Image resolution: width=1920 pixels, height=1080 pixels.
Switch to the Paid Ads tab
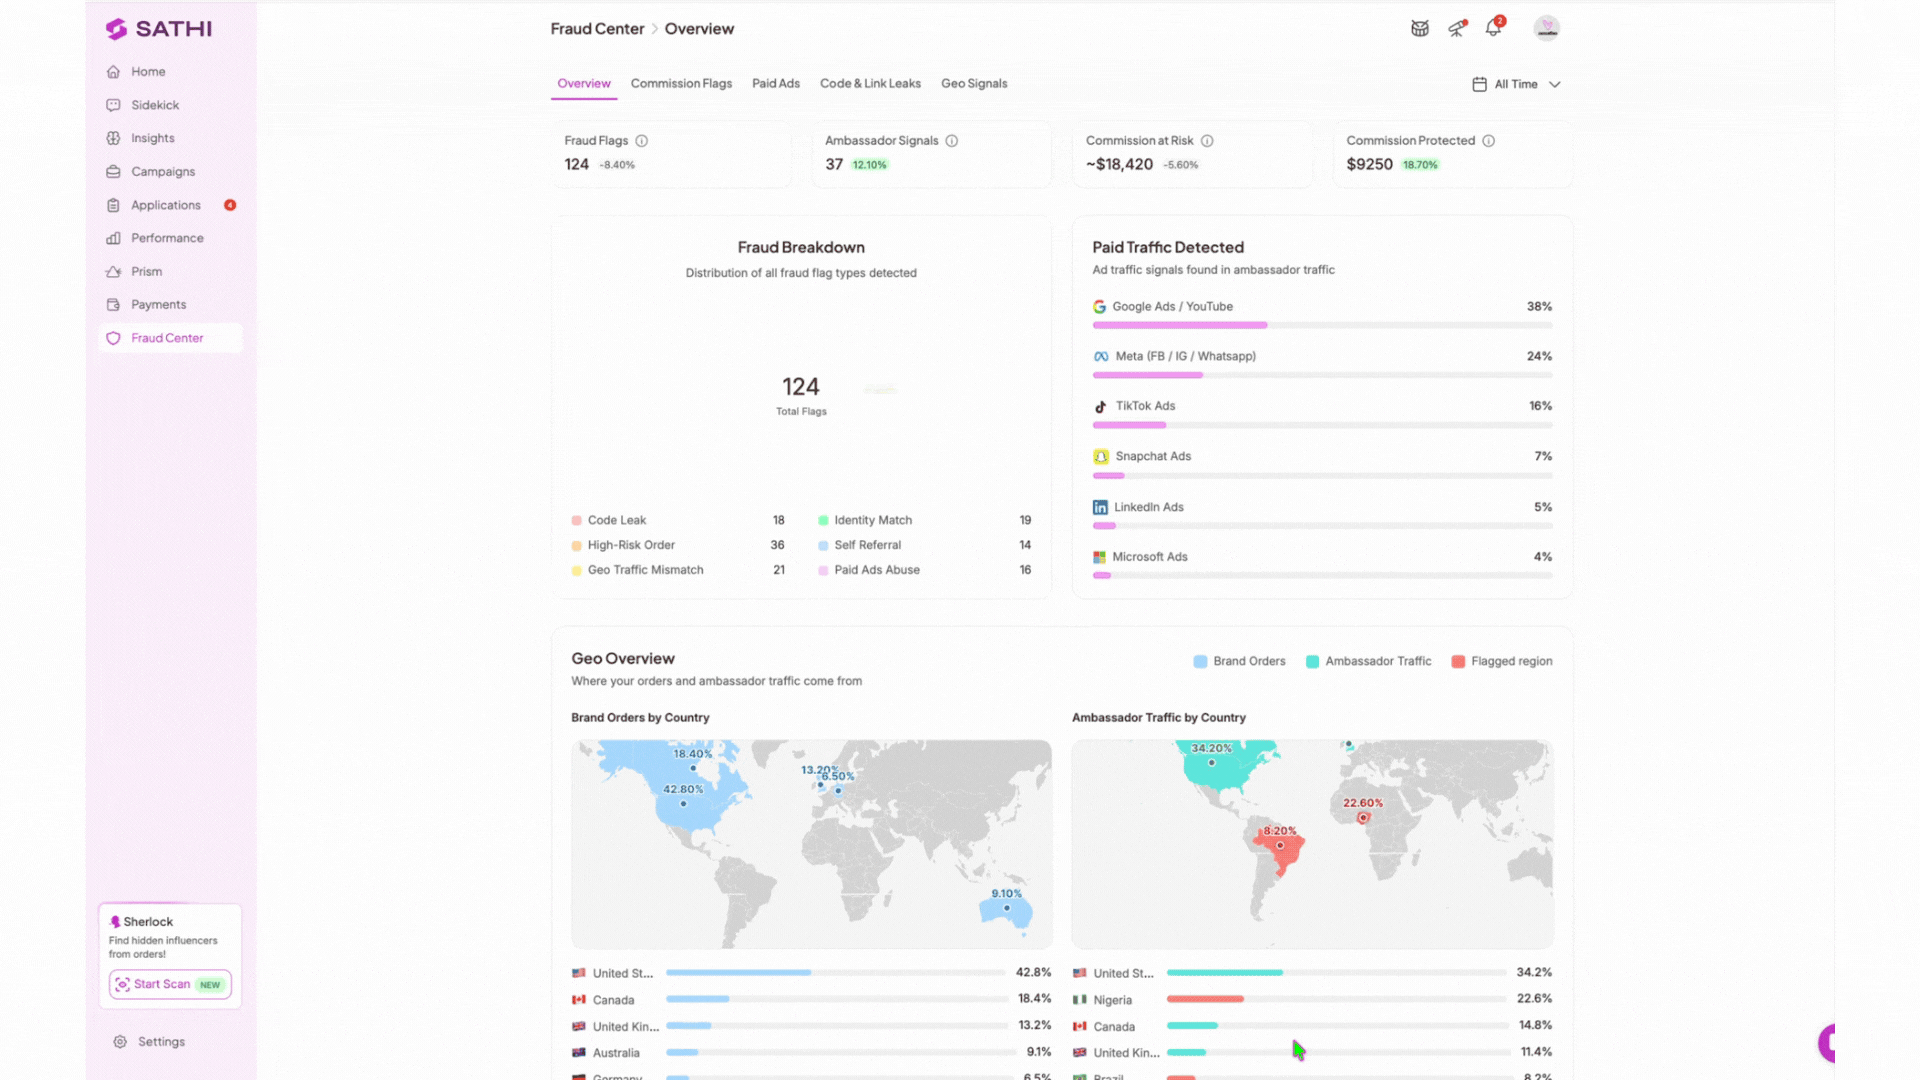(776, 84)
